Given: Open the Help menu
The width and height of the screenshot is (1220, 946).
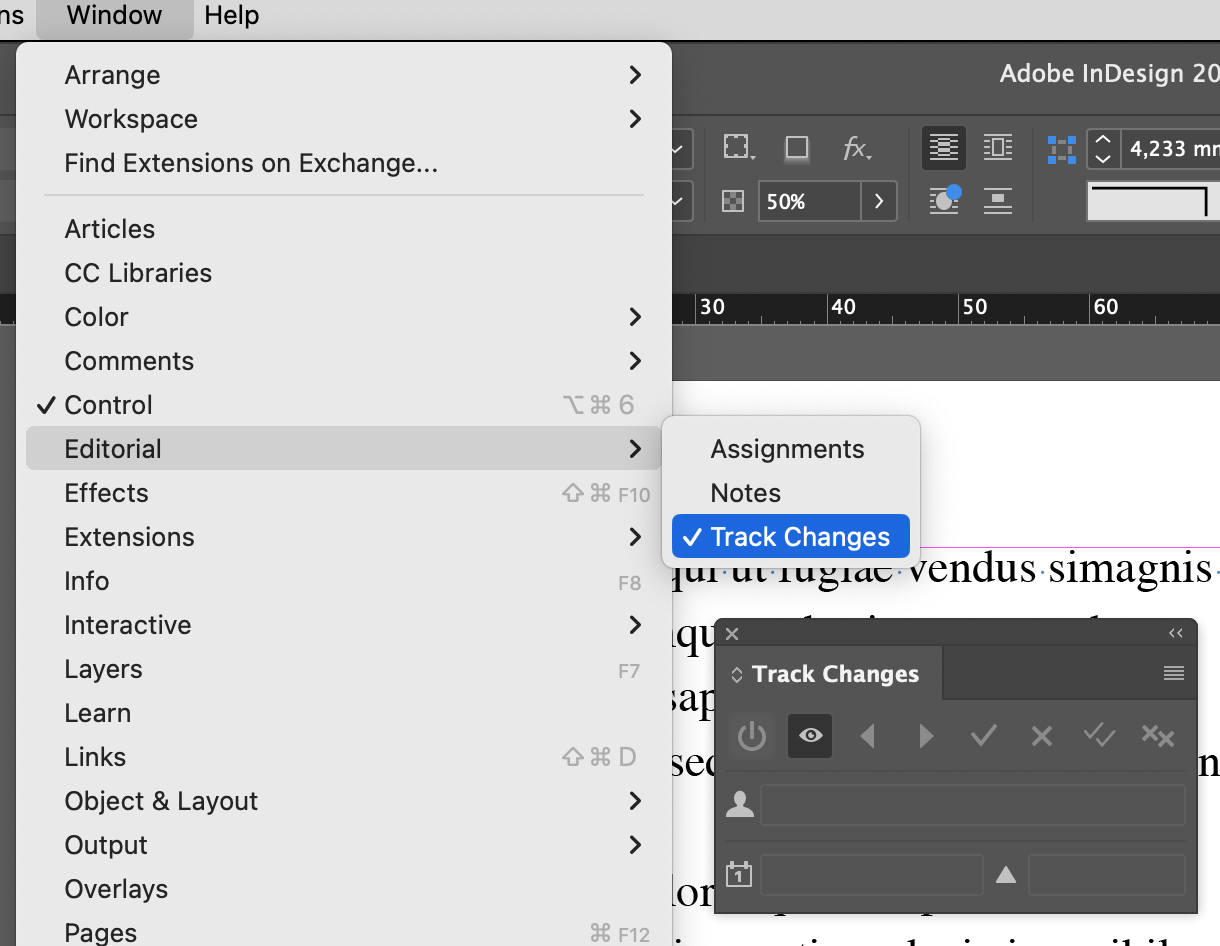Looking at the screenshot, I should [x=231, y=15].
